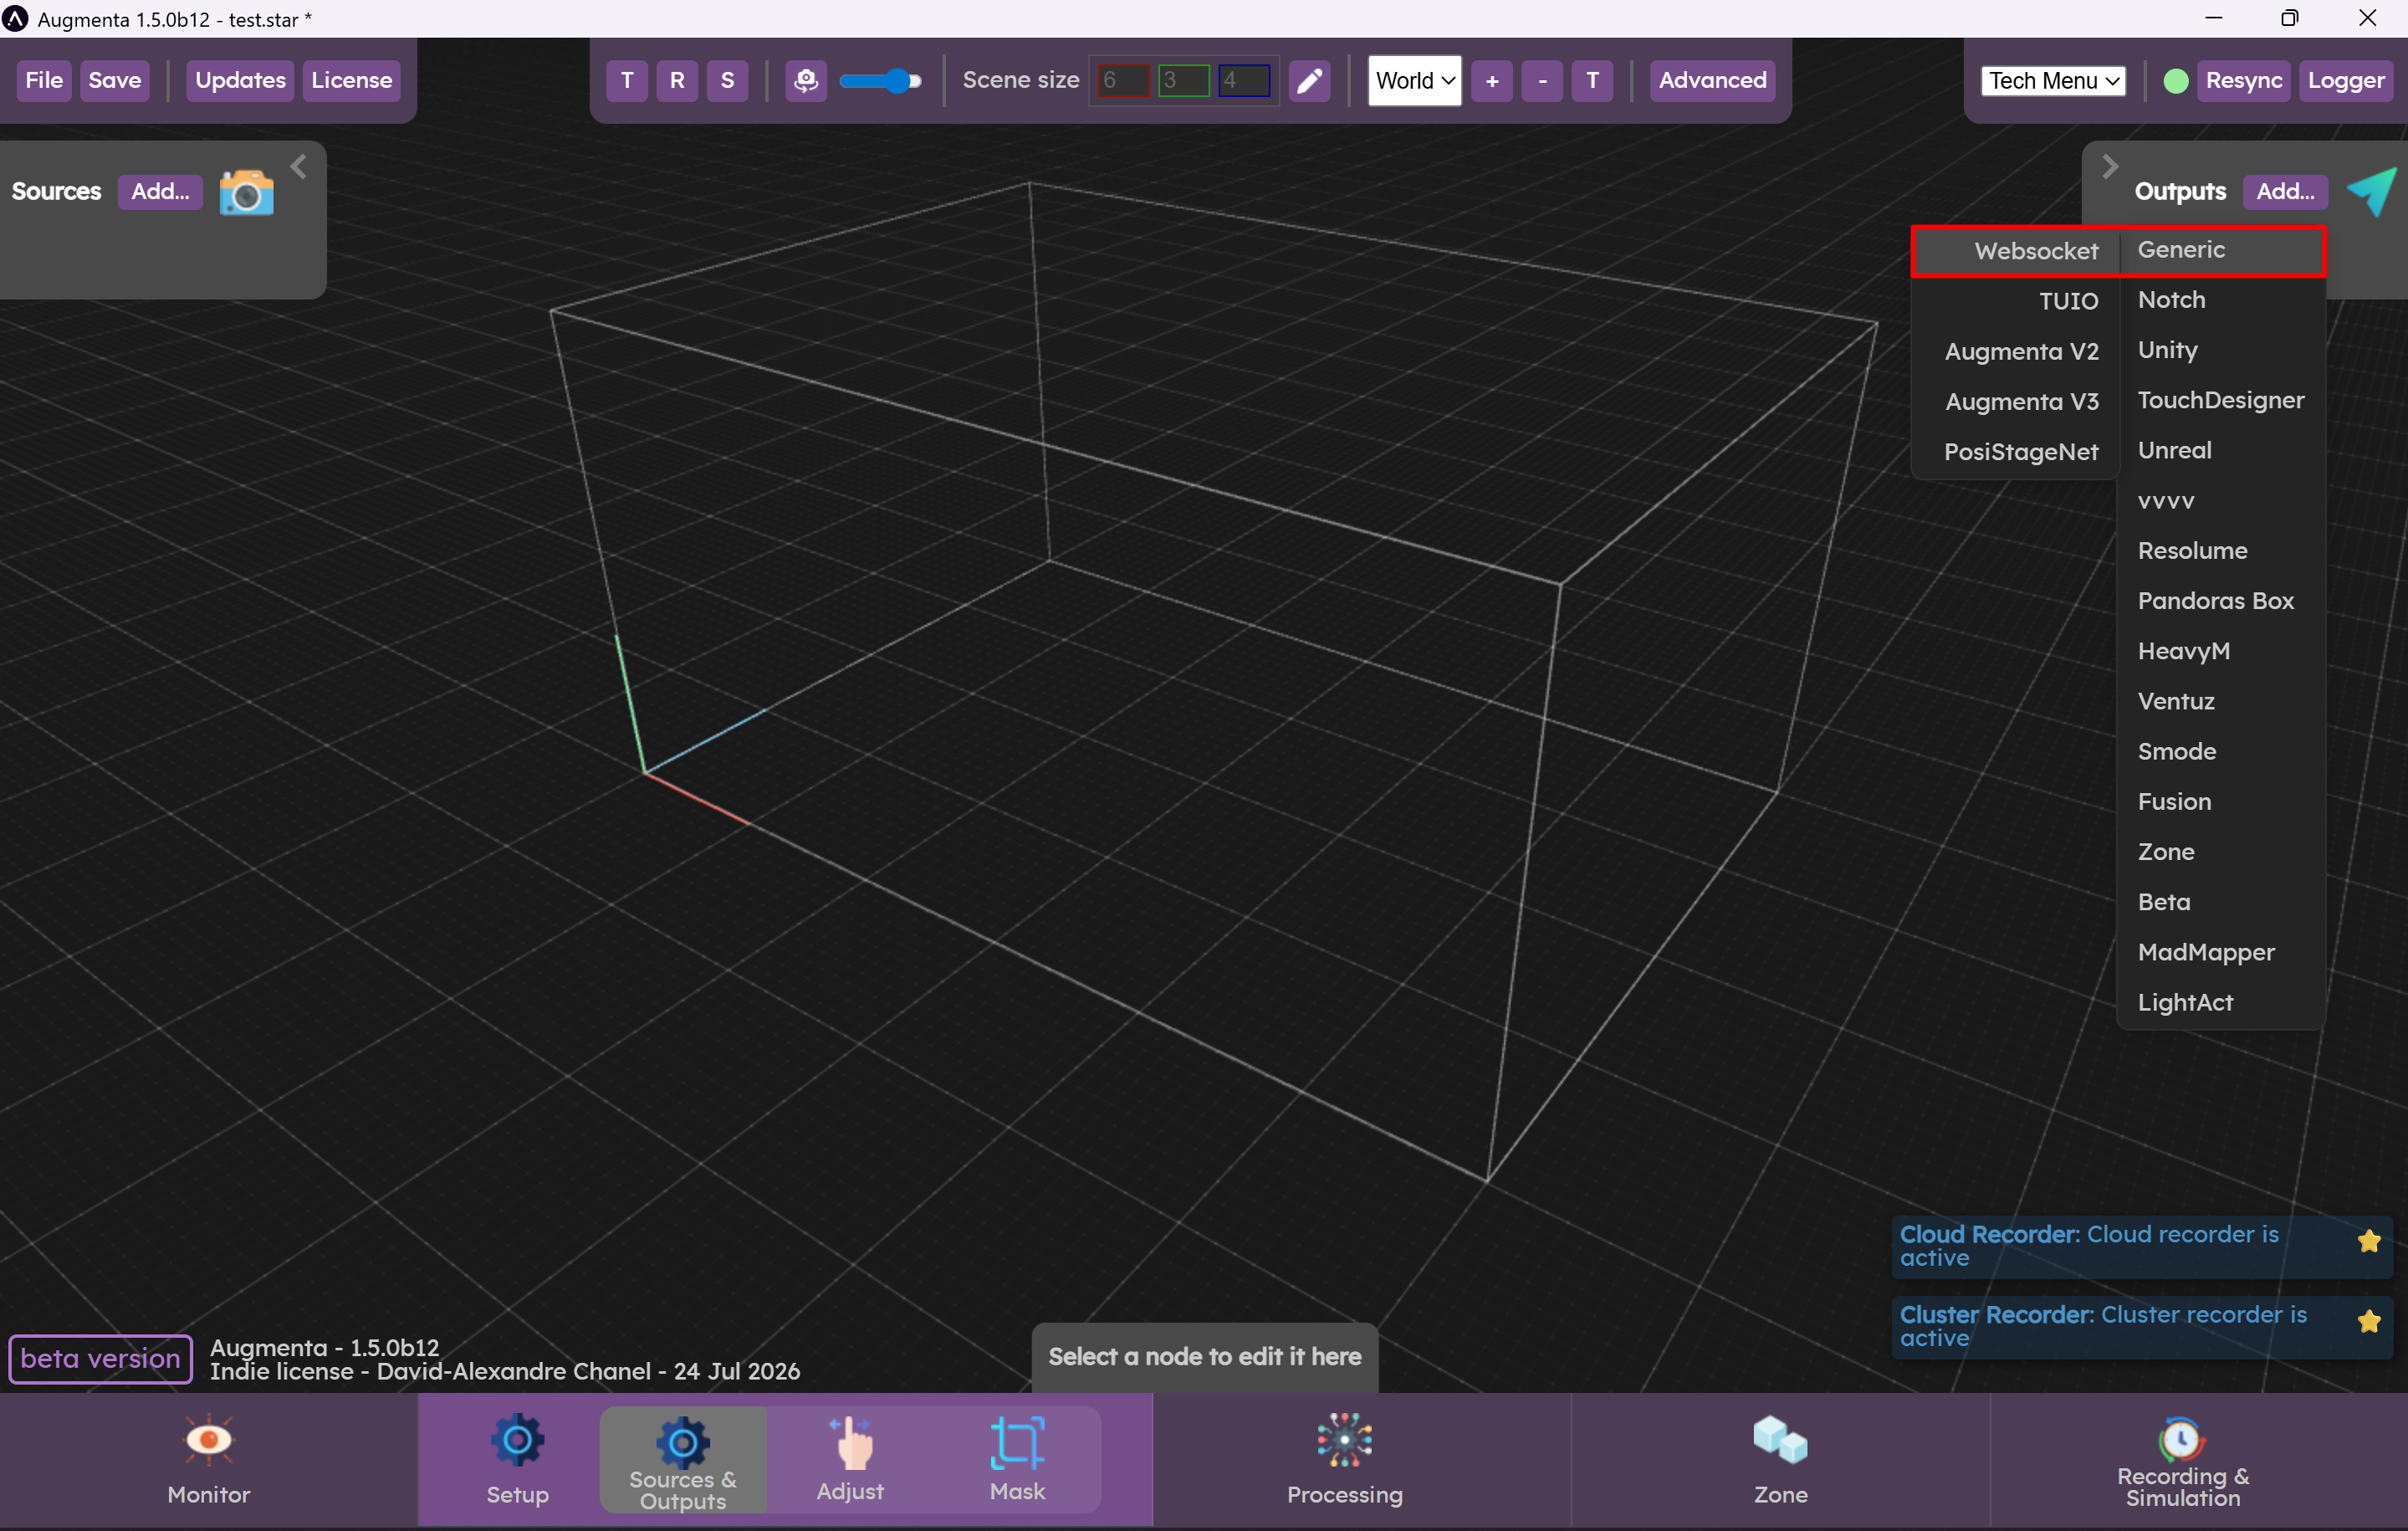Click the pencil edit scene size icon
The height and width of the screenshot is (1531, 2408).
point(1310,80)
